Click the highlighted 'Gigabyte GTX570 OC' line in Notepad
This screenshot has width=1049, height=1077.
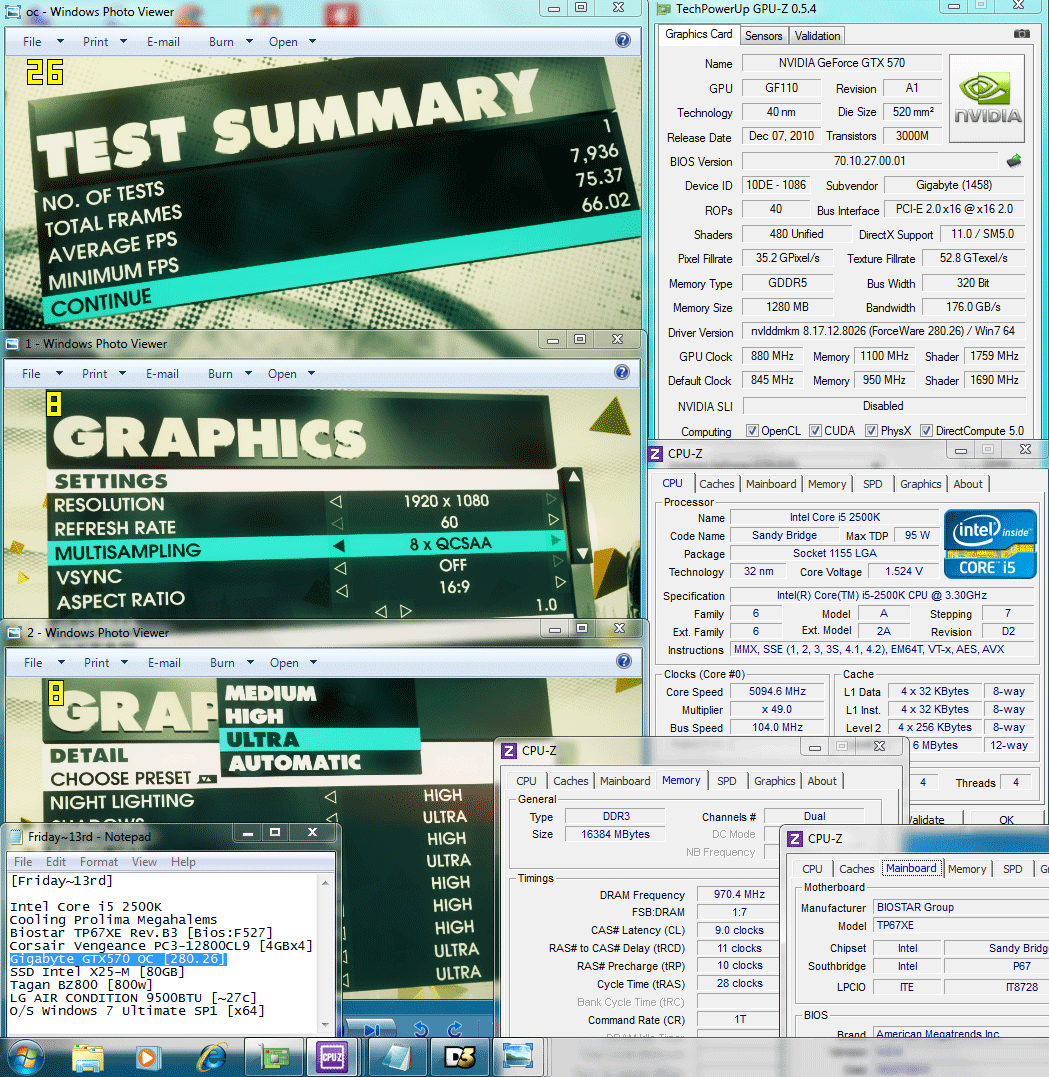point(117,958)
